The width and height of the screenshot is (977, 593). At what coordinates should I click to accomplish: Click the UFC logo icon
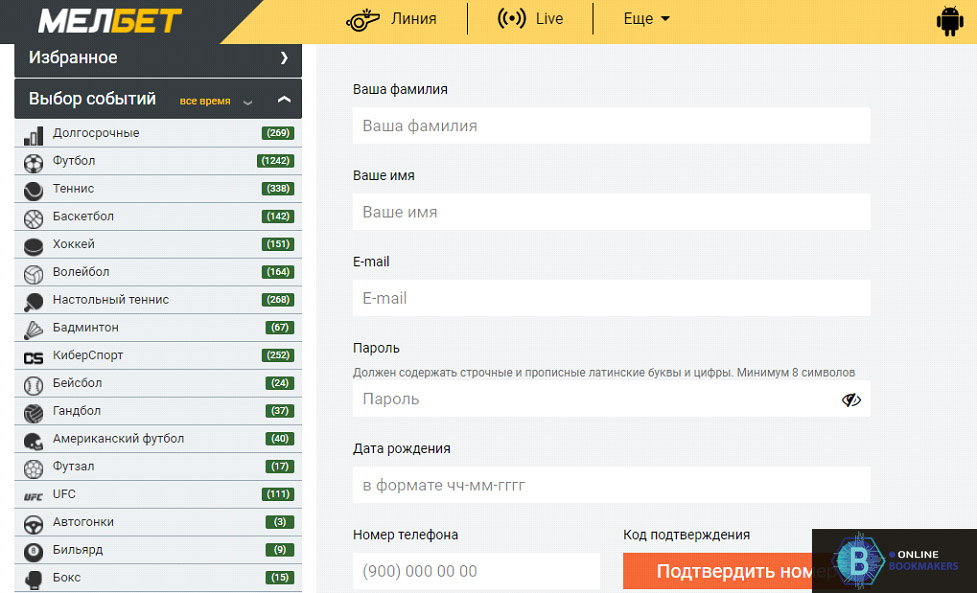[34, 495]
